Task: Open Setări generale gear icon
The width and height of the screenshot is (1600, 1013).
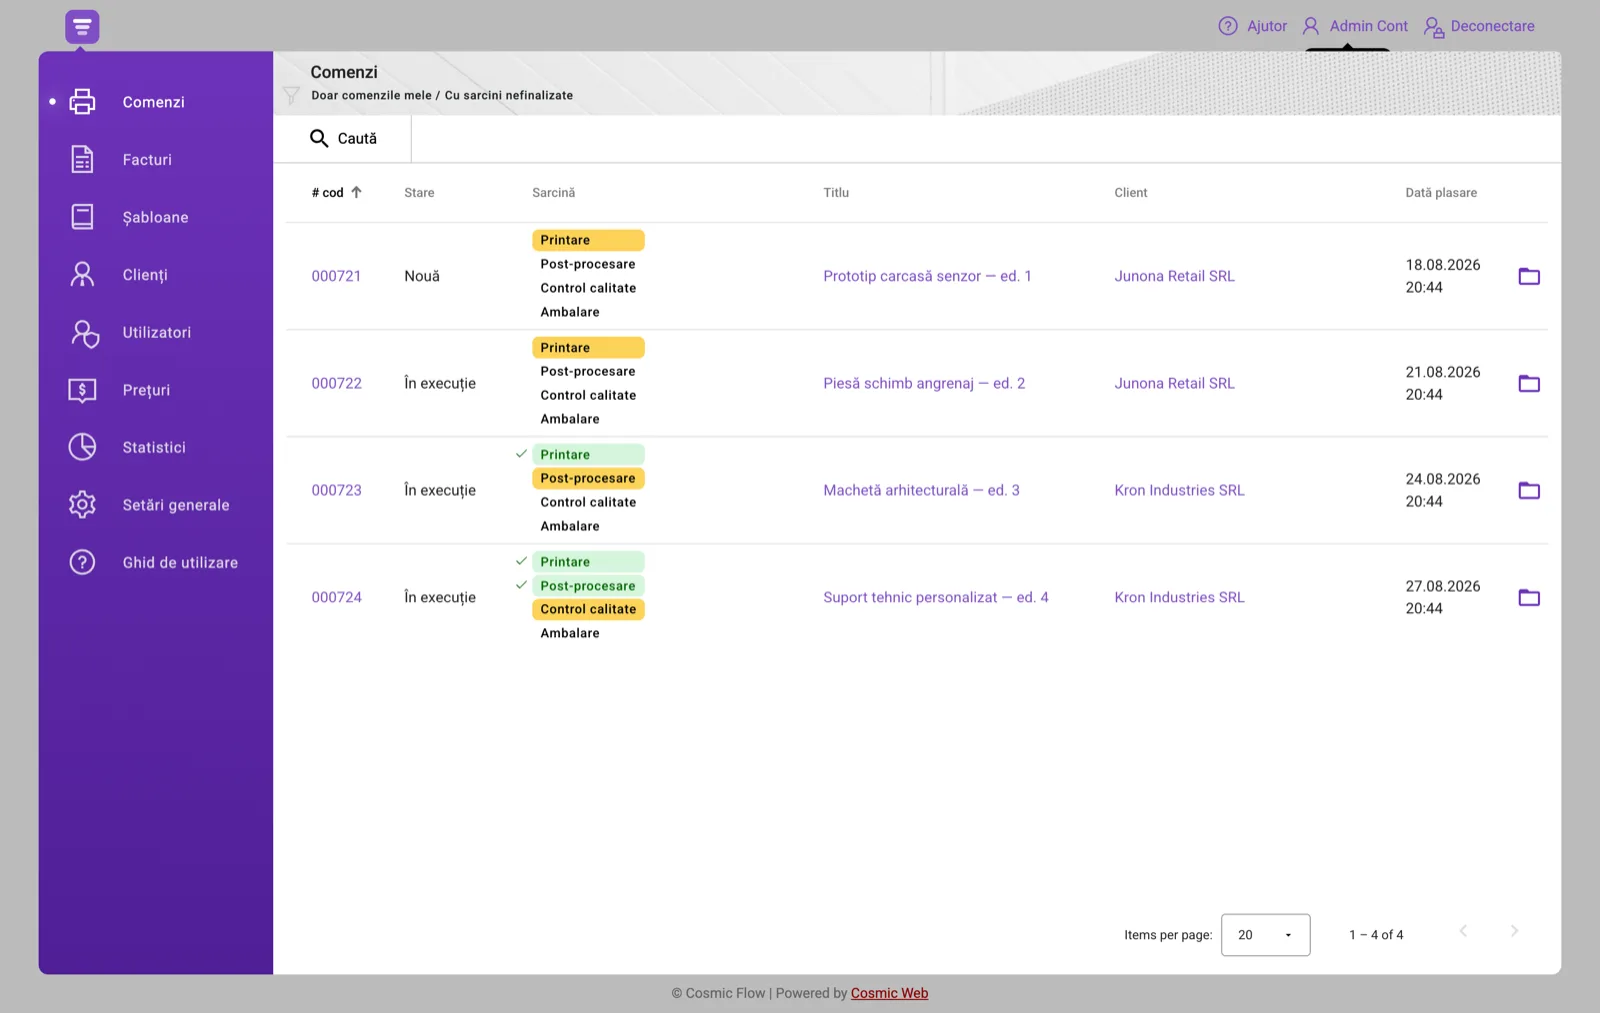Action: click(82, 504)
